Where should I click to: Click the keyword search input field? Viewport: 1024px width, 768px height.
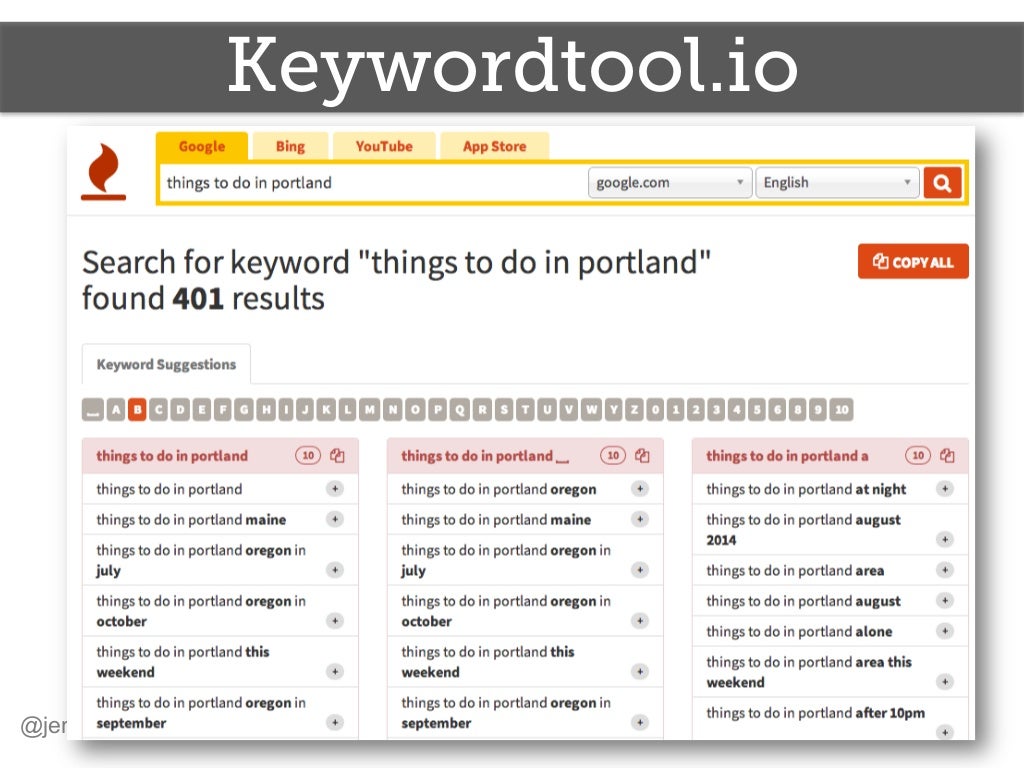tap(374, 183)
